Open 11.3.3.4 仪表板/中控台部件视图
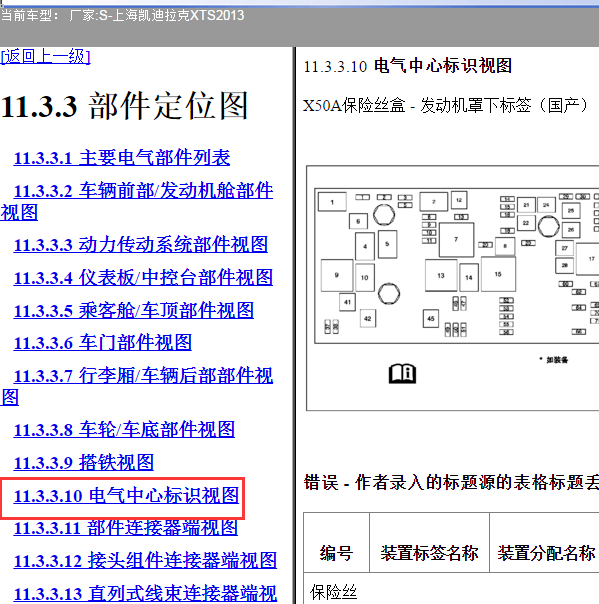Viewport: 599px width, 604px height. (143, 277)
